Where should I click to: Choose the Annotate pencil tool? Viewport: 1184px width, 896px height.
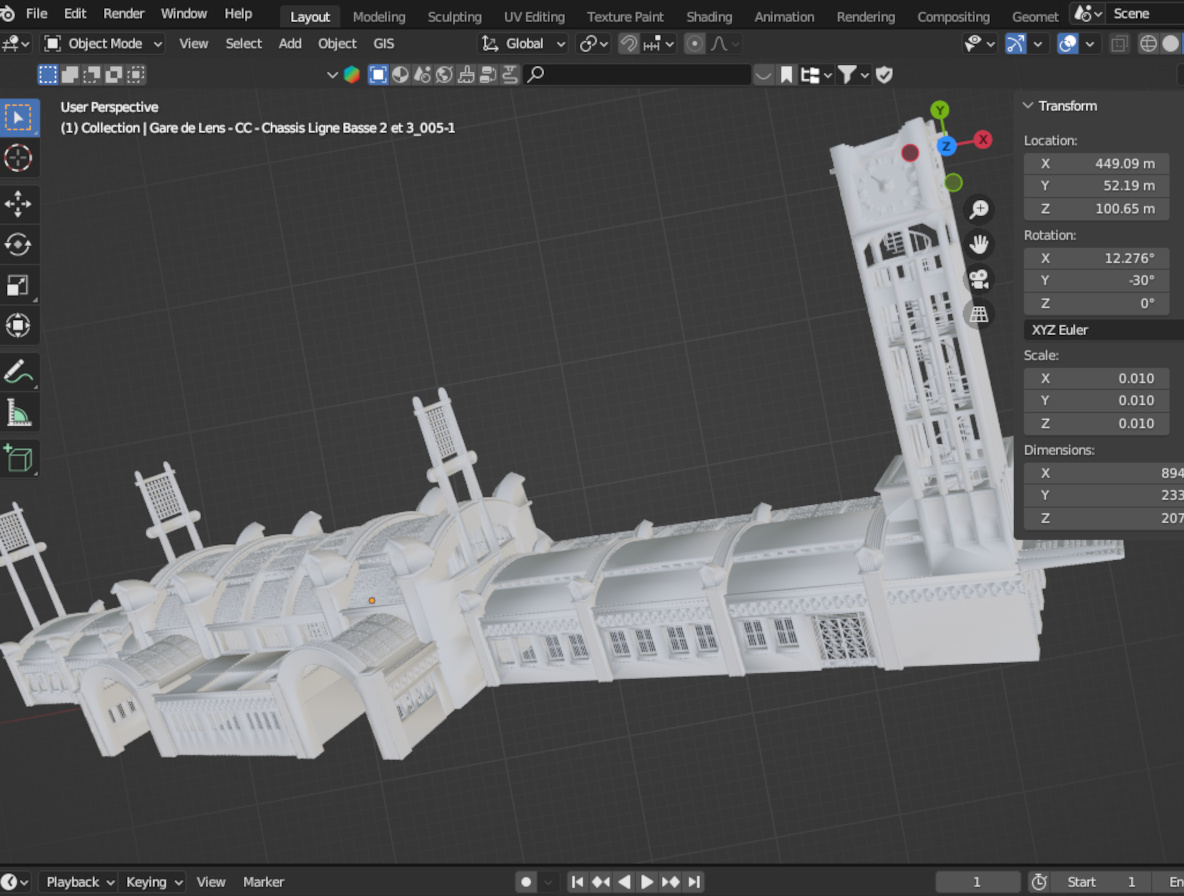click(18, 372)
